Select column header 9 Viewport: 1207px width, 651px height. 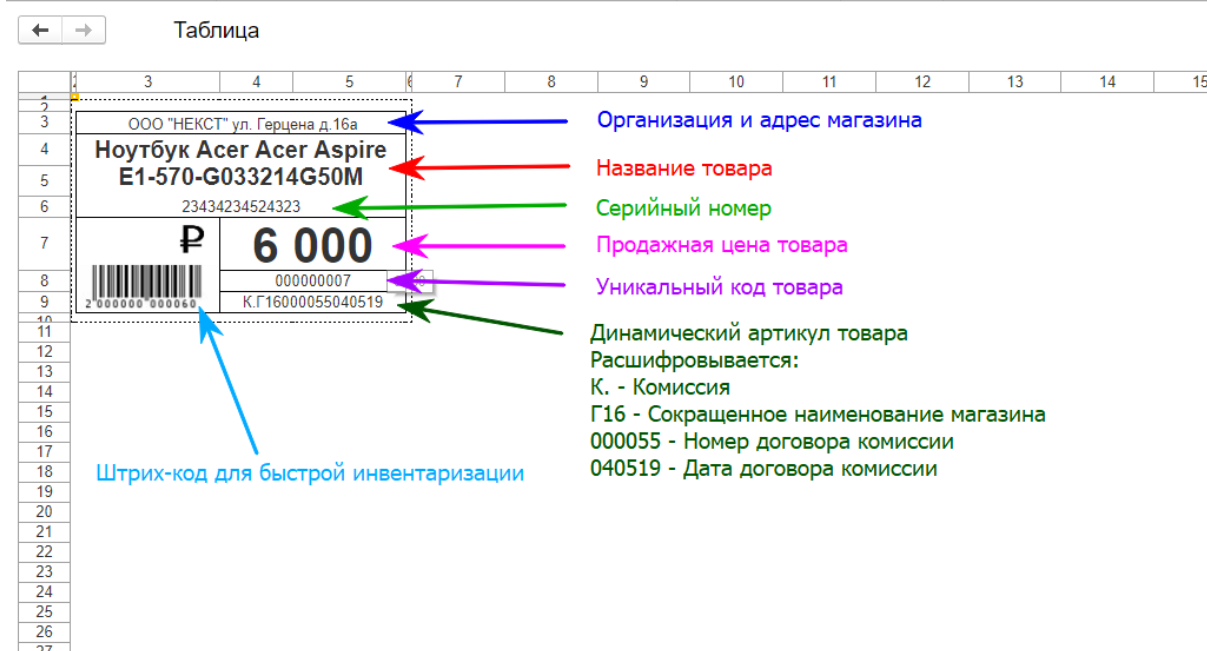[x=644, y=82]
